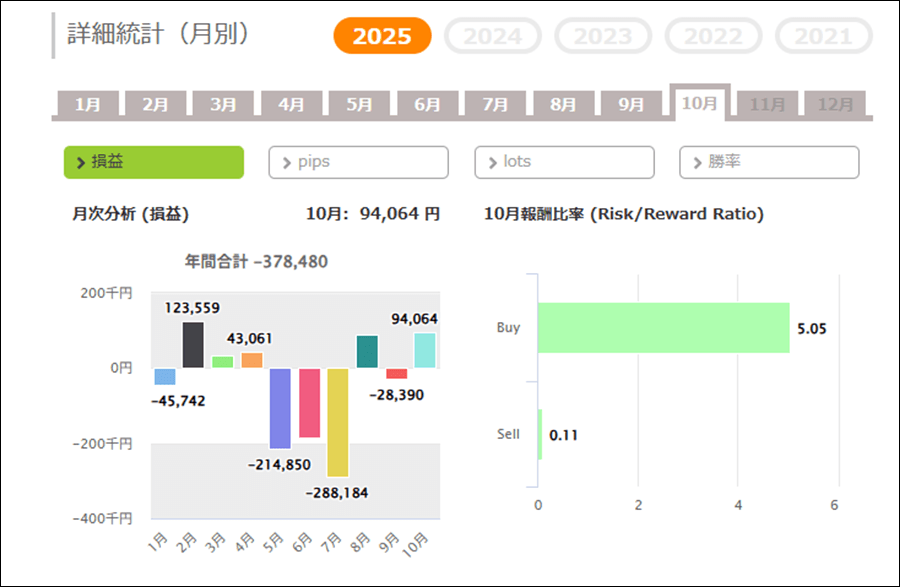This screenshot has height=587, width=900.
Task: Select the 2025 year button
Action: (x=382, y=36)
